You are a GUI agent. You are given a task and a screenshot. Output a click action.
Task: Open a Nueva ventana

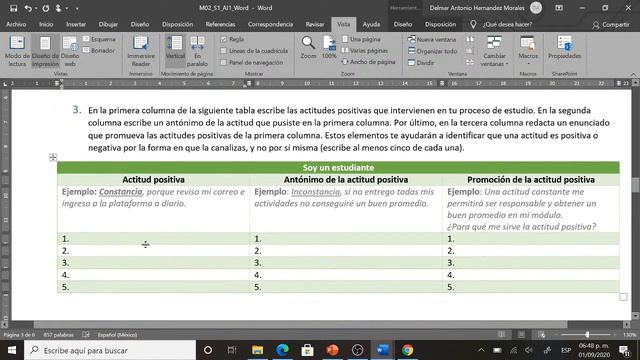[x=432, y=40]
